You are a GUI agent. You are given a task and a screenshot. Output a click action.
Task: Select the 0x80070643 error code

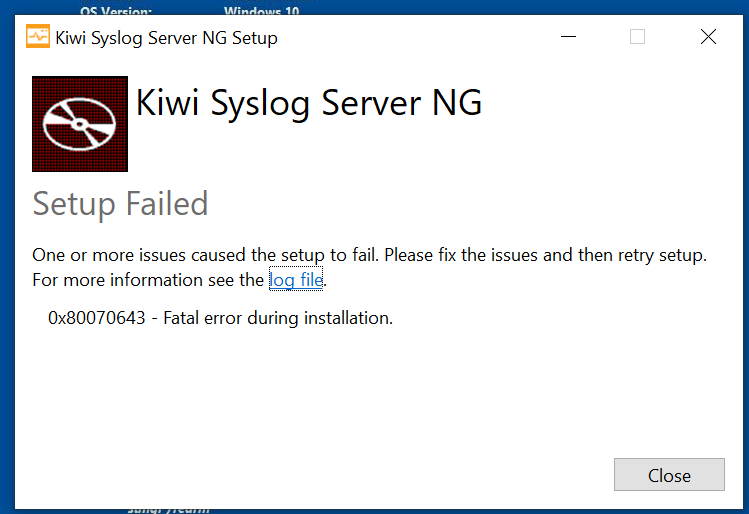93,319
